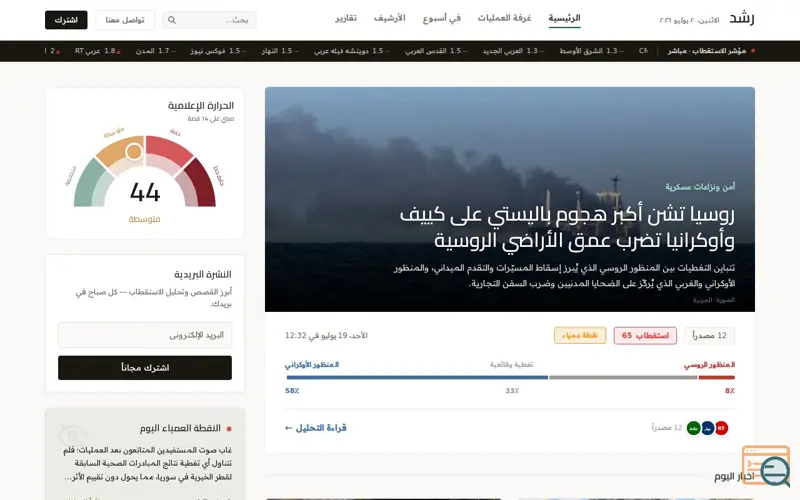
Task: Click the الحرارة الإعلامية widget title
Action: pyautogui.click(x=201, y=106)
